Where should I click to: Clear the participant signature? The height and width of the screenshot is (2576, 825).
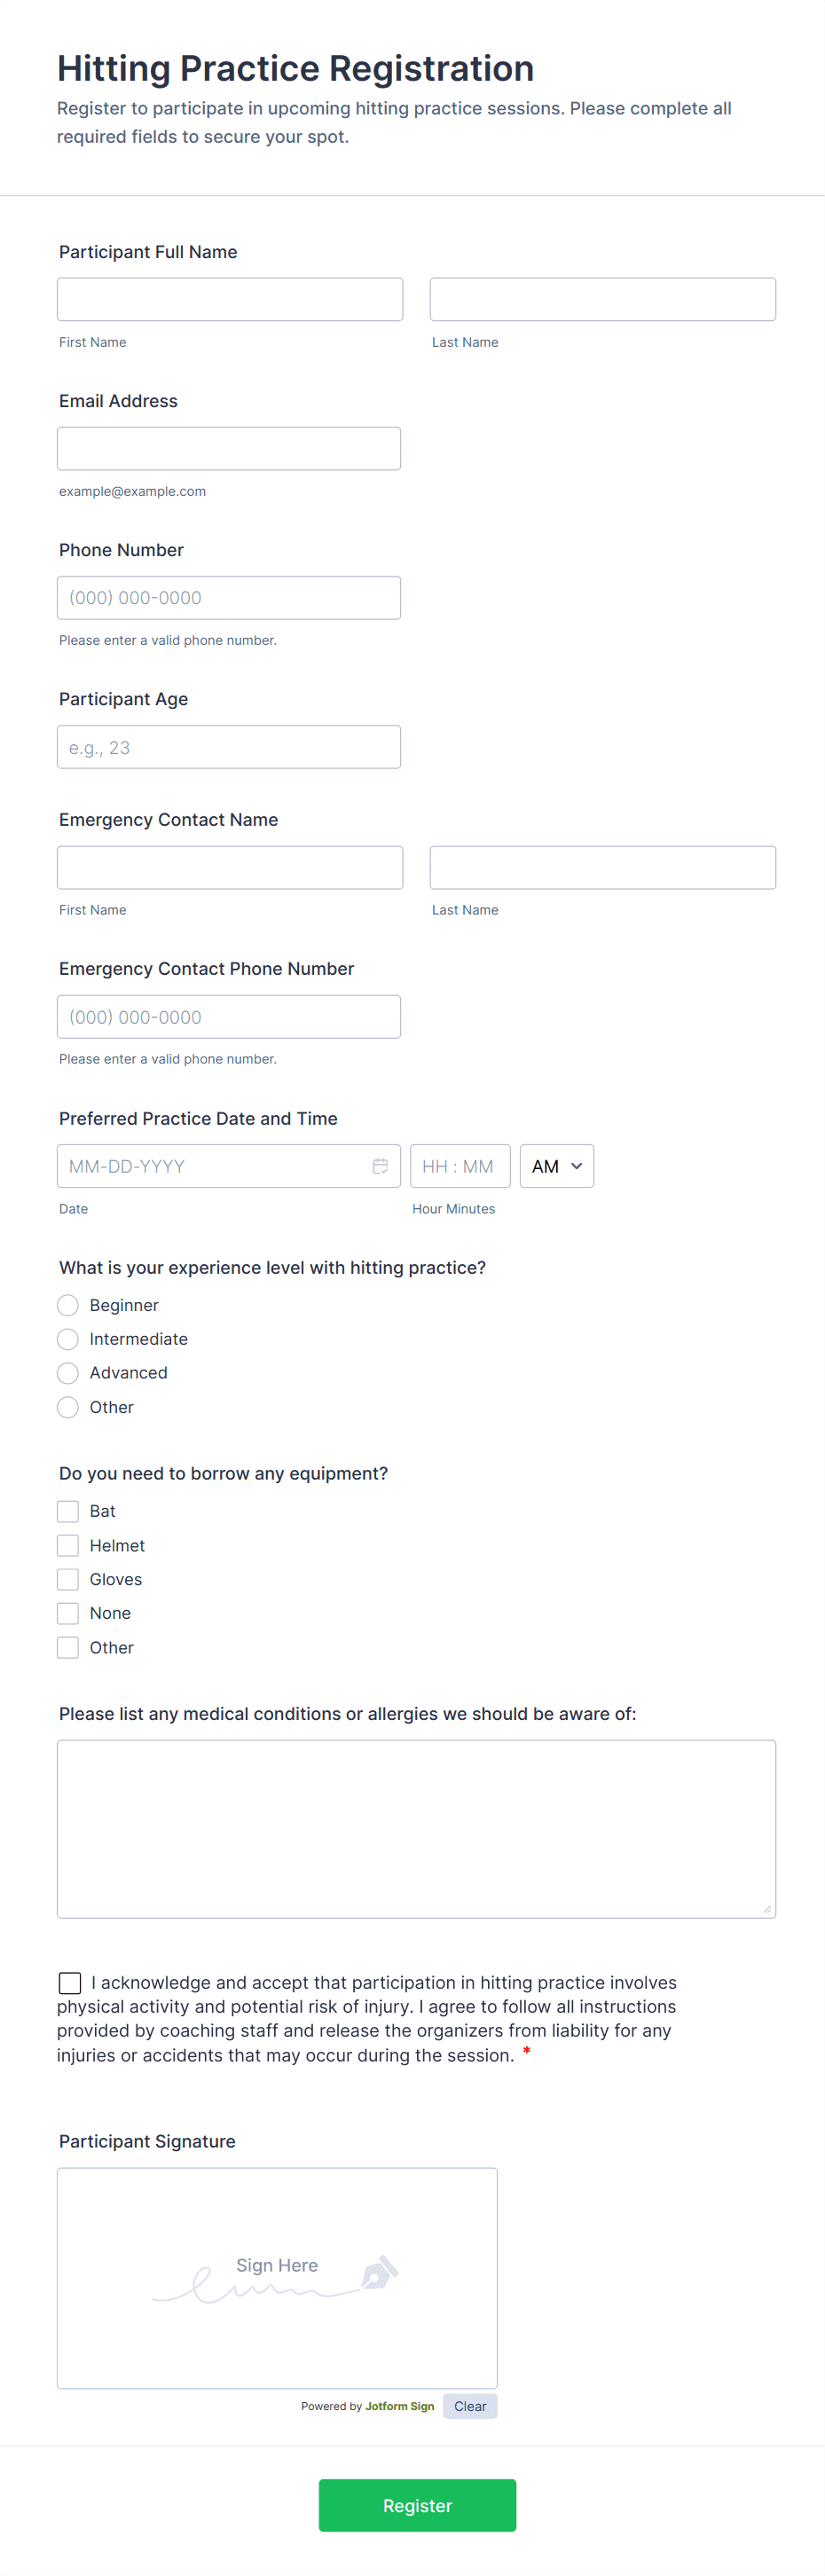coord(469,2406)
